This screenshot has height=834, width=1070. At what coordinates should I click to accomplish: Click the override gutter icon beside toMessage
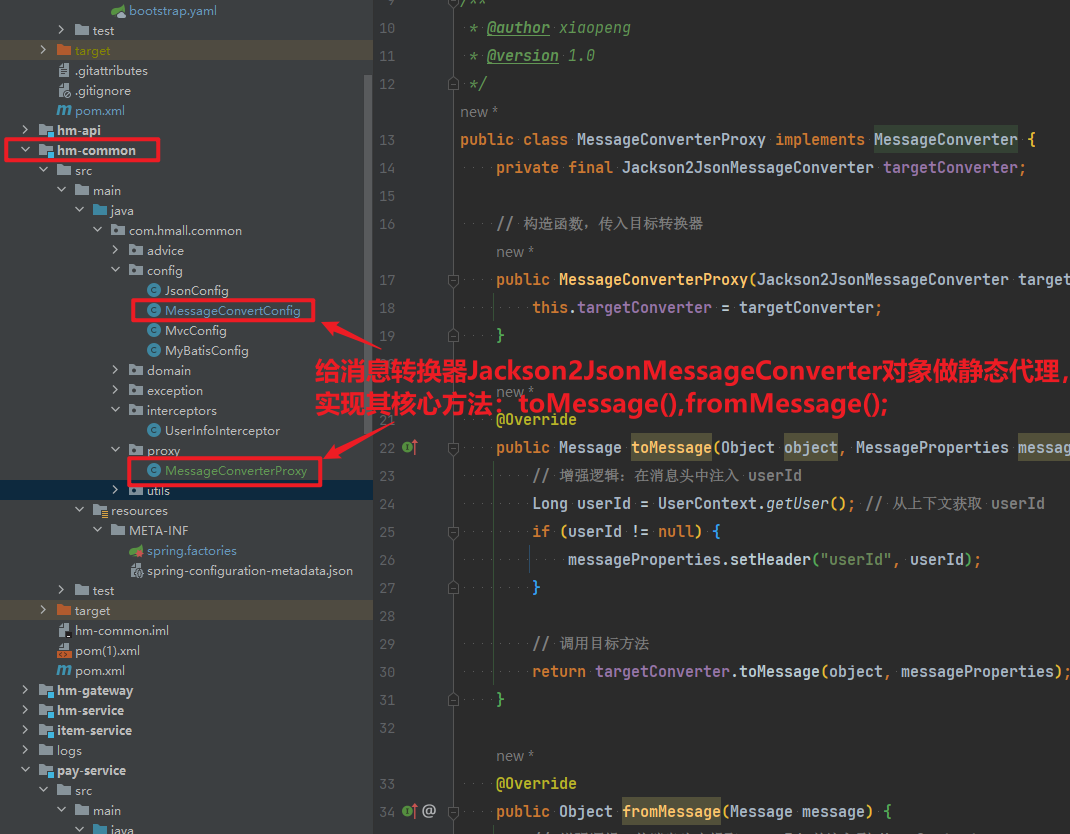(x=409, y=448)
